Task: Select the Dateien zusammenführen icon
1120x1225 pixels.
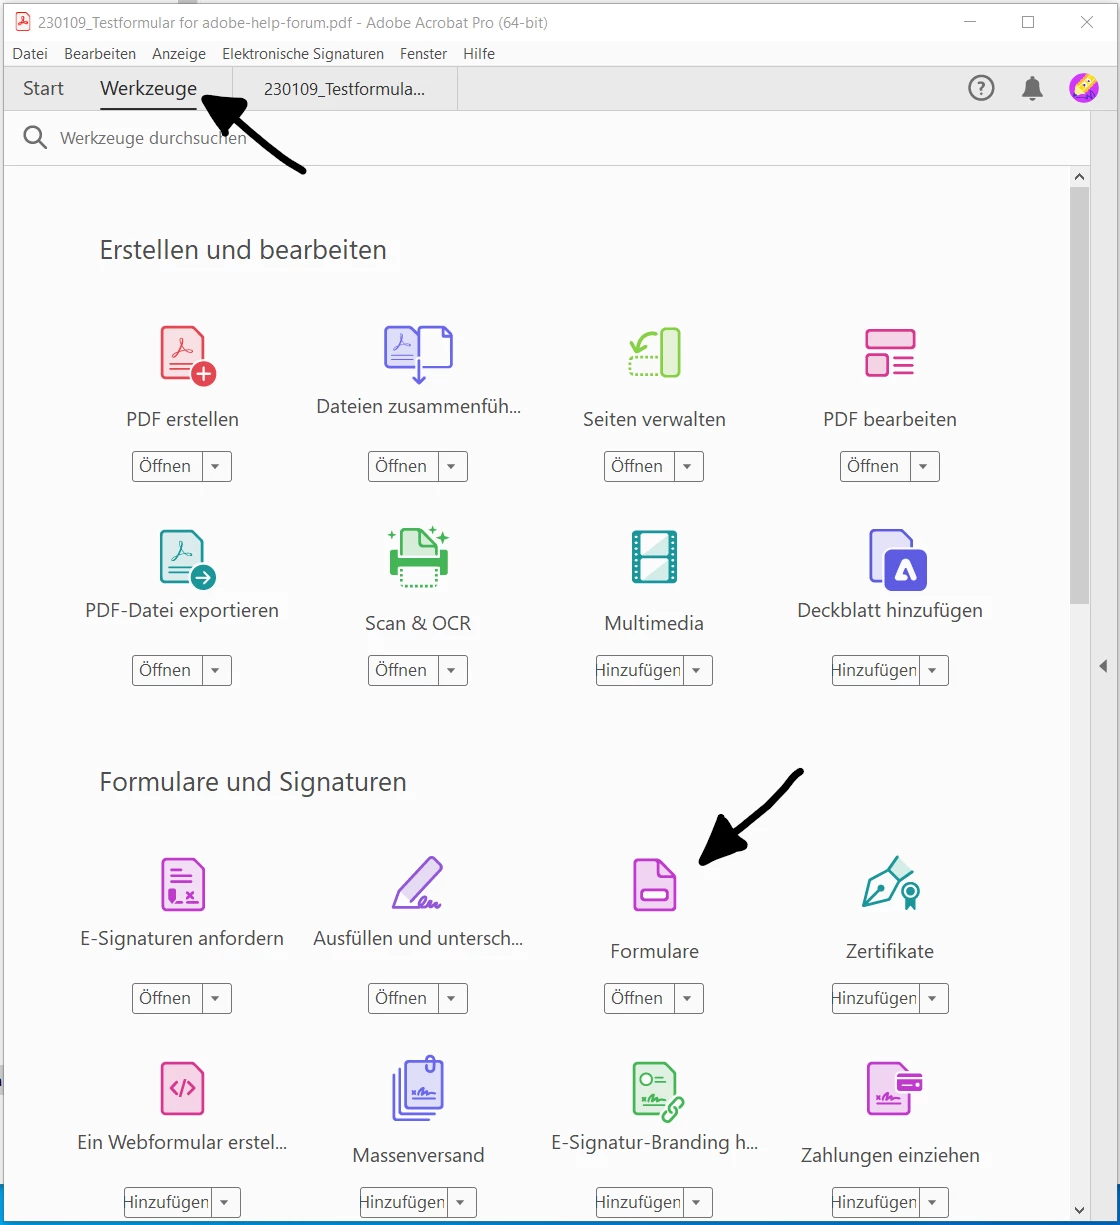Action: (418, 354)
